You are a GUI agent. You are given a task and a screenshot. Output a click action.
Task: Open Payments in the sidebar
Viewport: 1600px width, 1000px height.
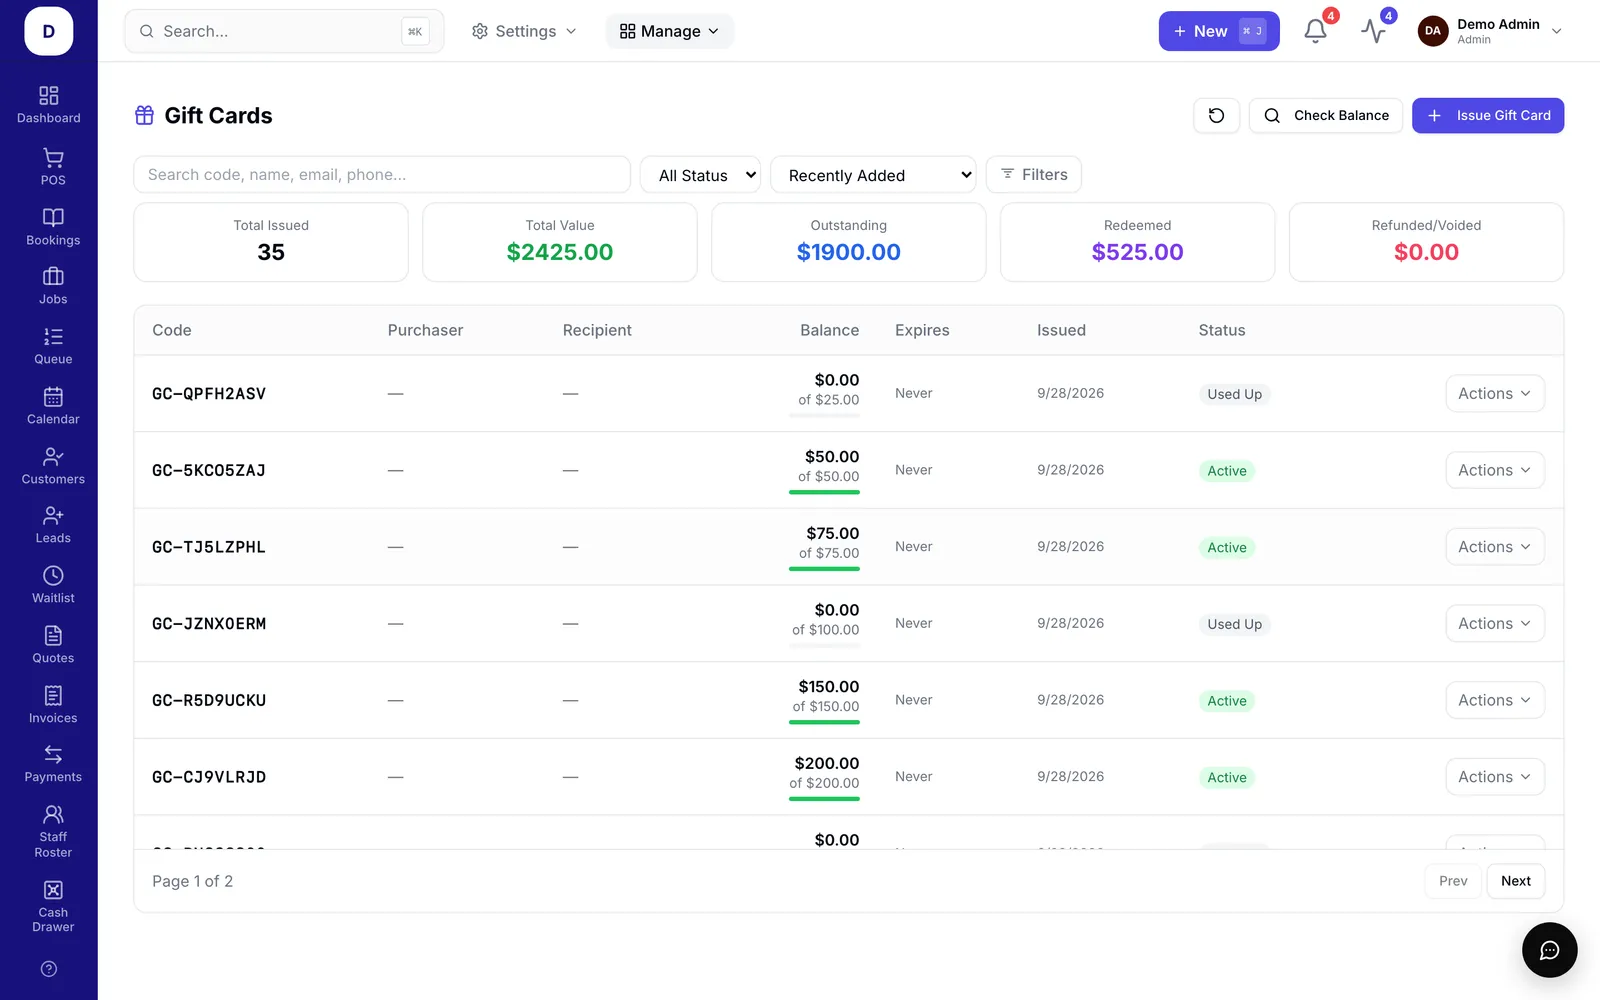(53, 764)
